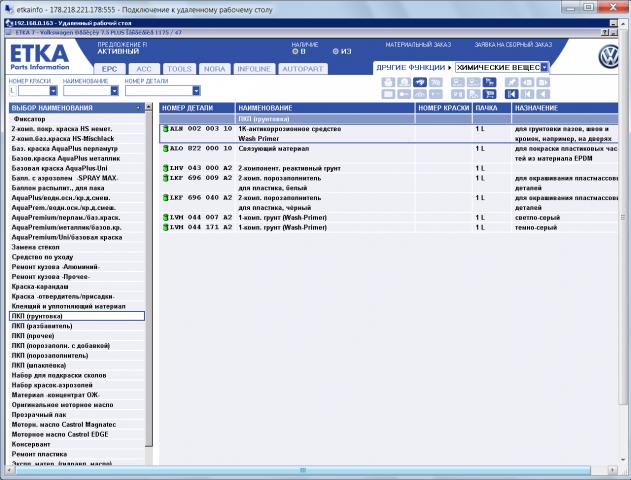Screen dimensions: 631x480
Task: Open the НОМЕР КРАСКИ dropdown arrow
Action: point(53,91)
